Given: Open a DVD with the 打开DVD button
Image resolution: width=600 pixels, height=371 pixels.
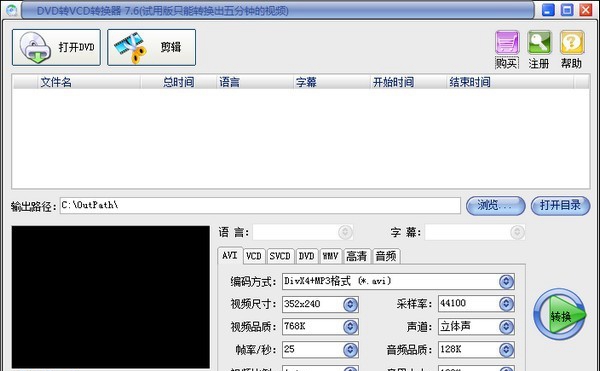Looking at the screenshot, I should click(56, 47).
